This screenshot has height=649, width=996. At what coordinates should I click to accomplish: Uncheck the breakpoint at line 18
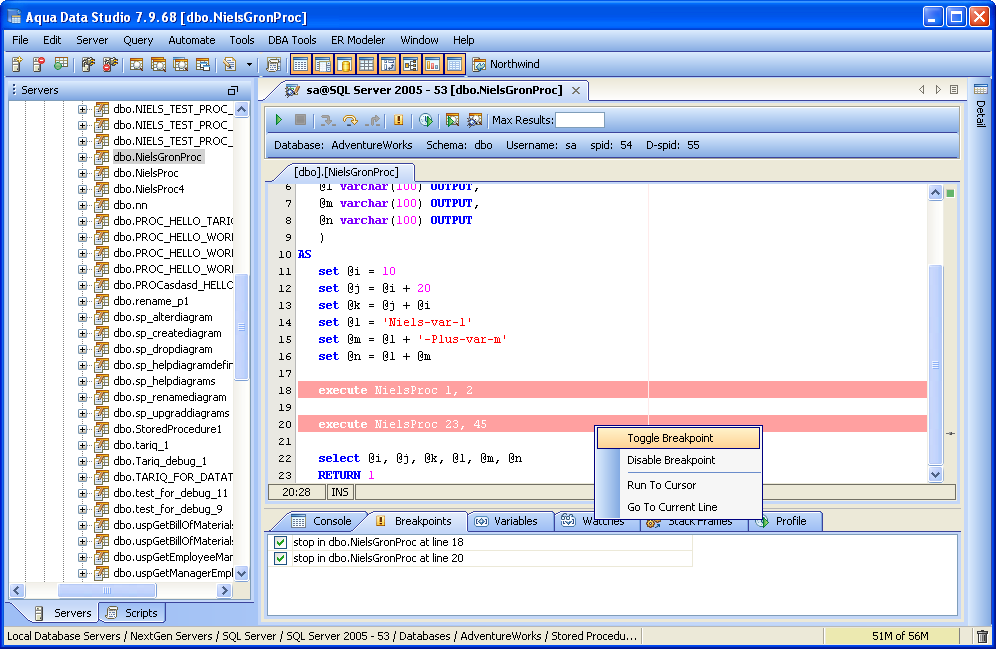point(280,542)
